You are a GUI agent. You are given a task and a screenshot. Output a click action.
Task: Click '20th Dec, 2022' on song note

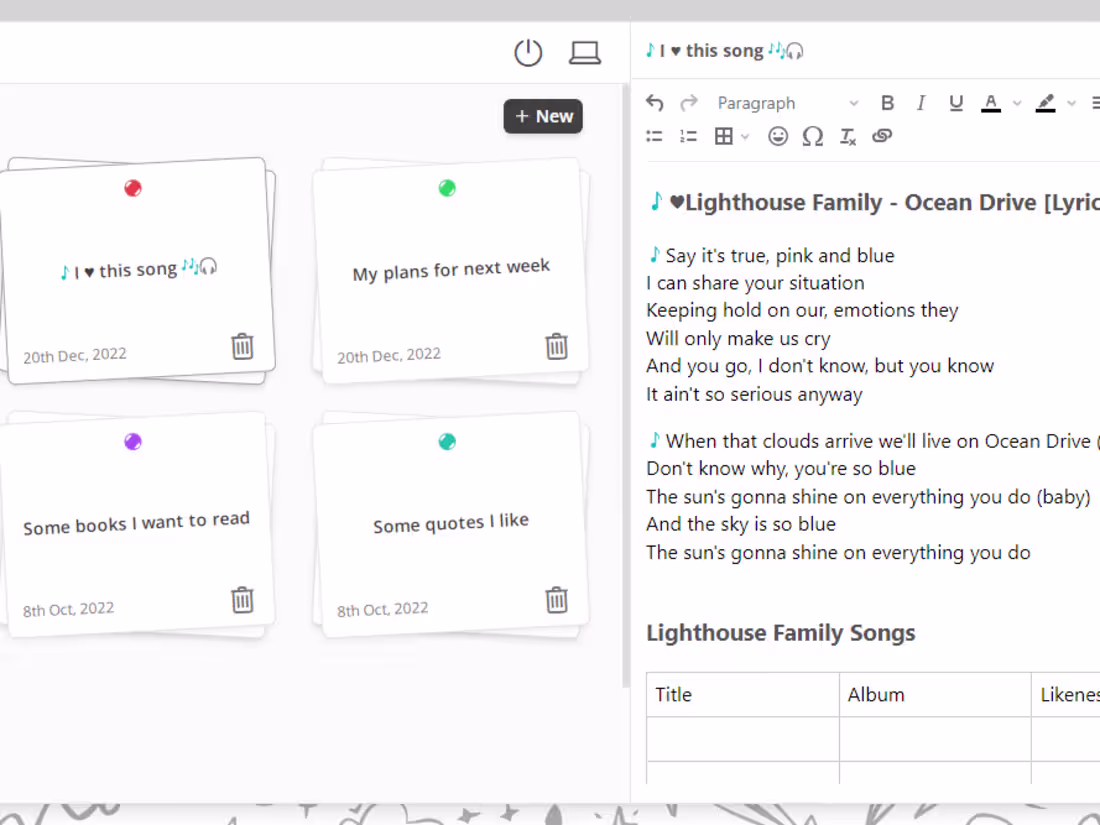point(75,355)
